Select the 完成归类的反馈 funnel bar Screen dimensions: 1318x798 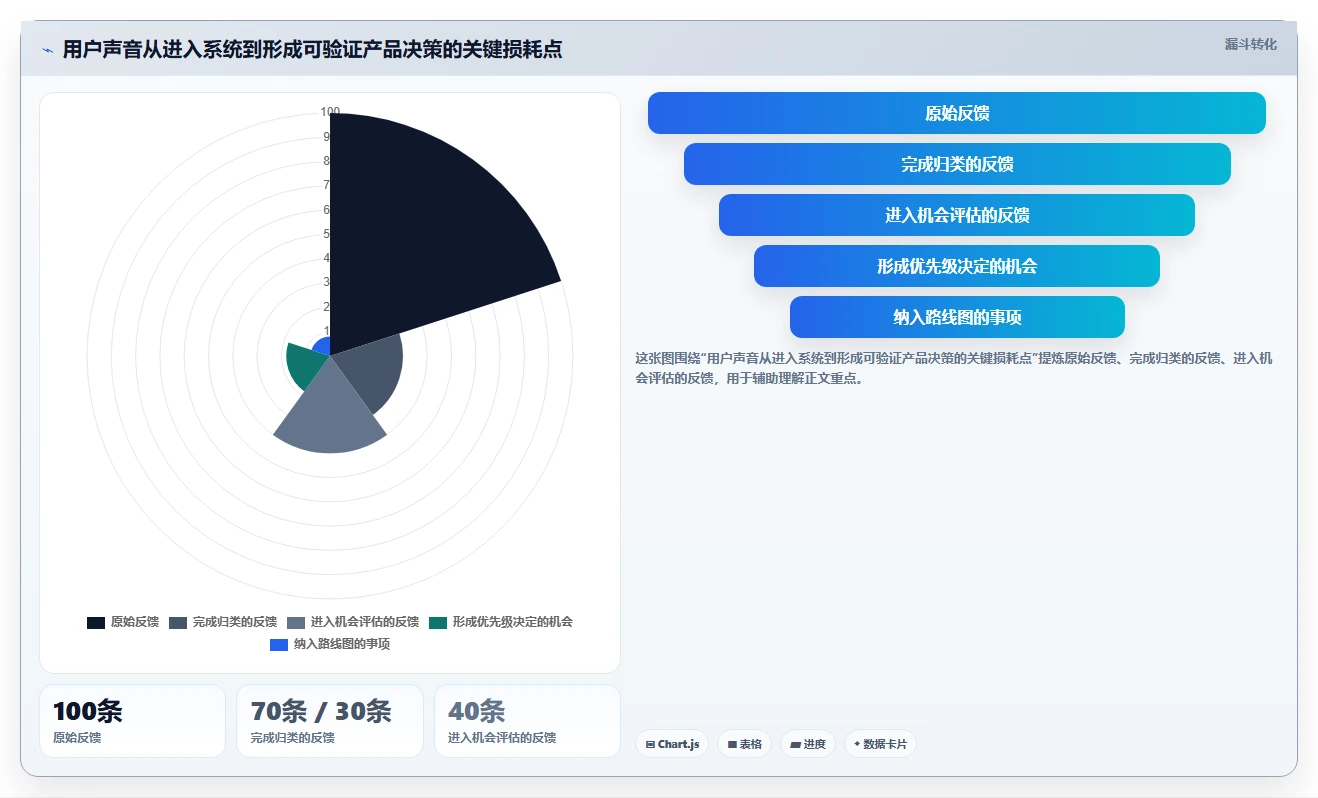[x=957, y=164]
